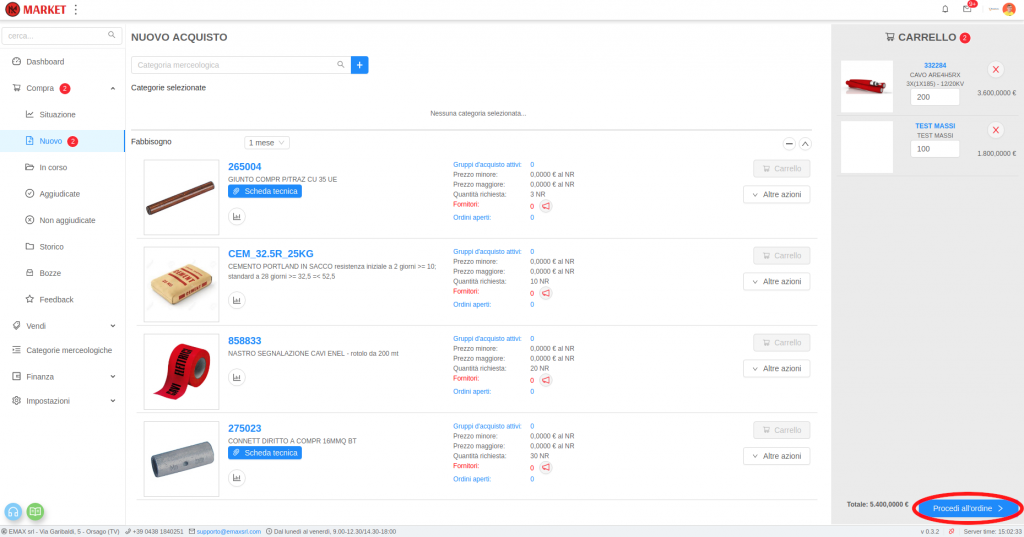Click the blue plus button beside category search
1024x537 pixels.
click(360, 65)
